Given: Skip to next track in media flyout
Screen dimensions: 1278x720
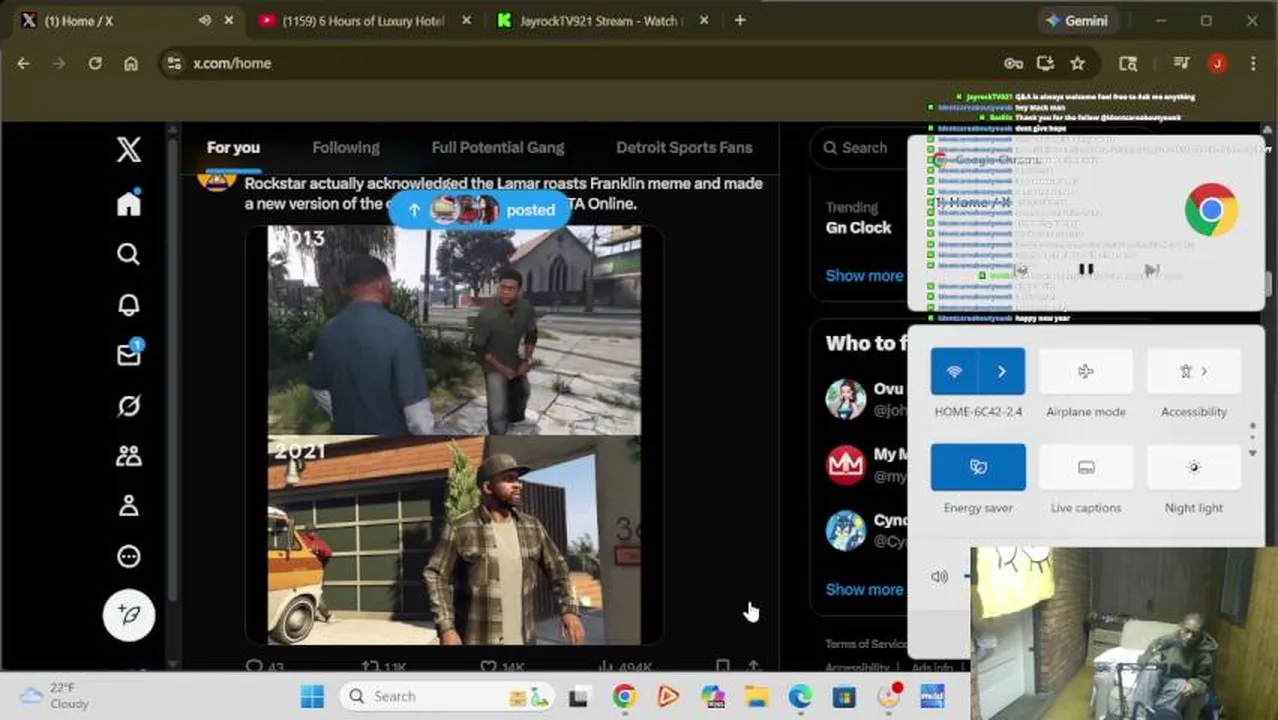Looking at the screenshot, I should (x=1151, y=269).
